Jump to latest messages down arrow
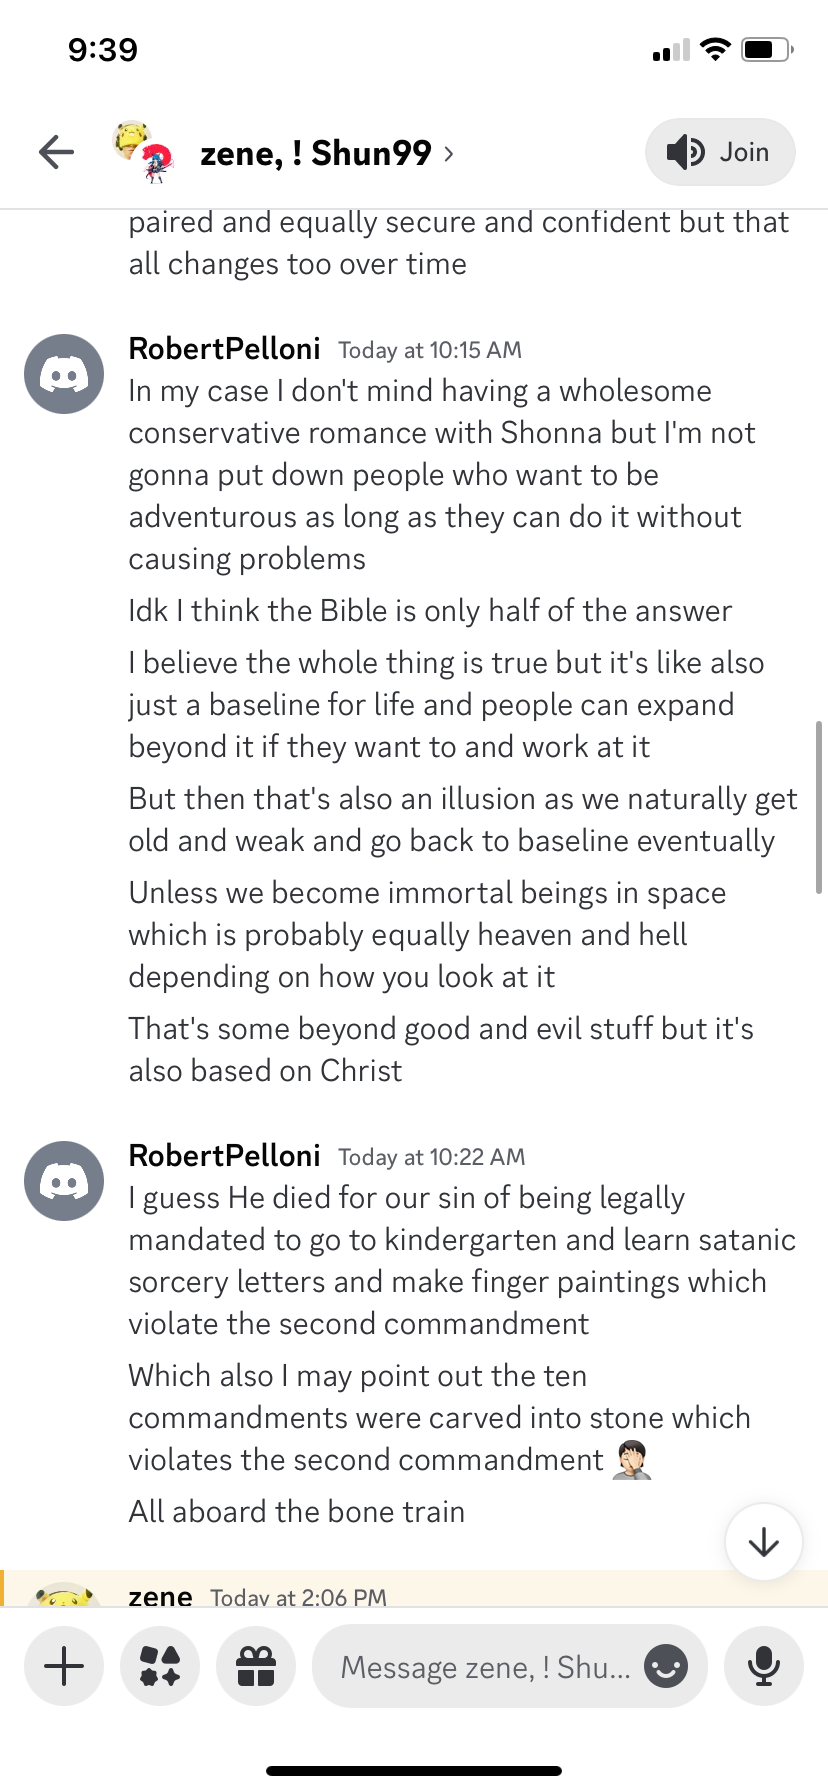 (764, 1542)
